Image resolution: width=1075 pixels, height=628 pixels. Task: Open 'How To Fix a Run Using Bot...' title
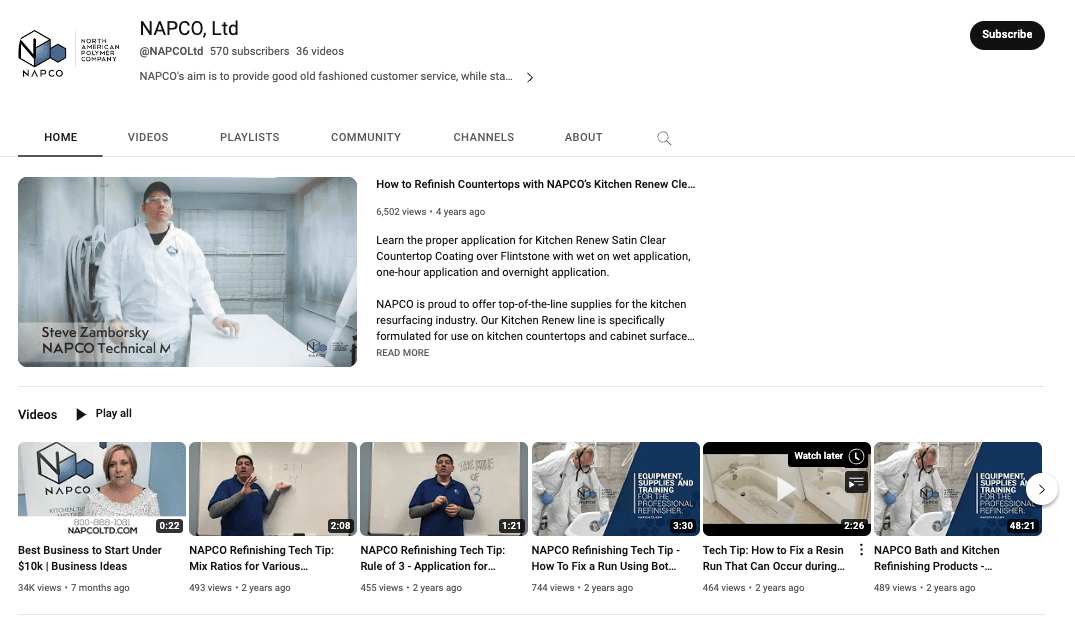[606, 558]
